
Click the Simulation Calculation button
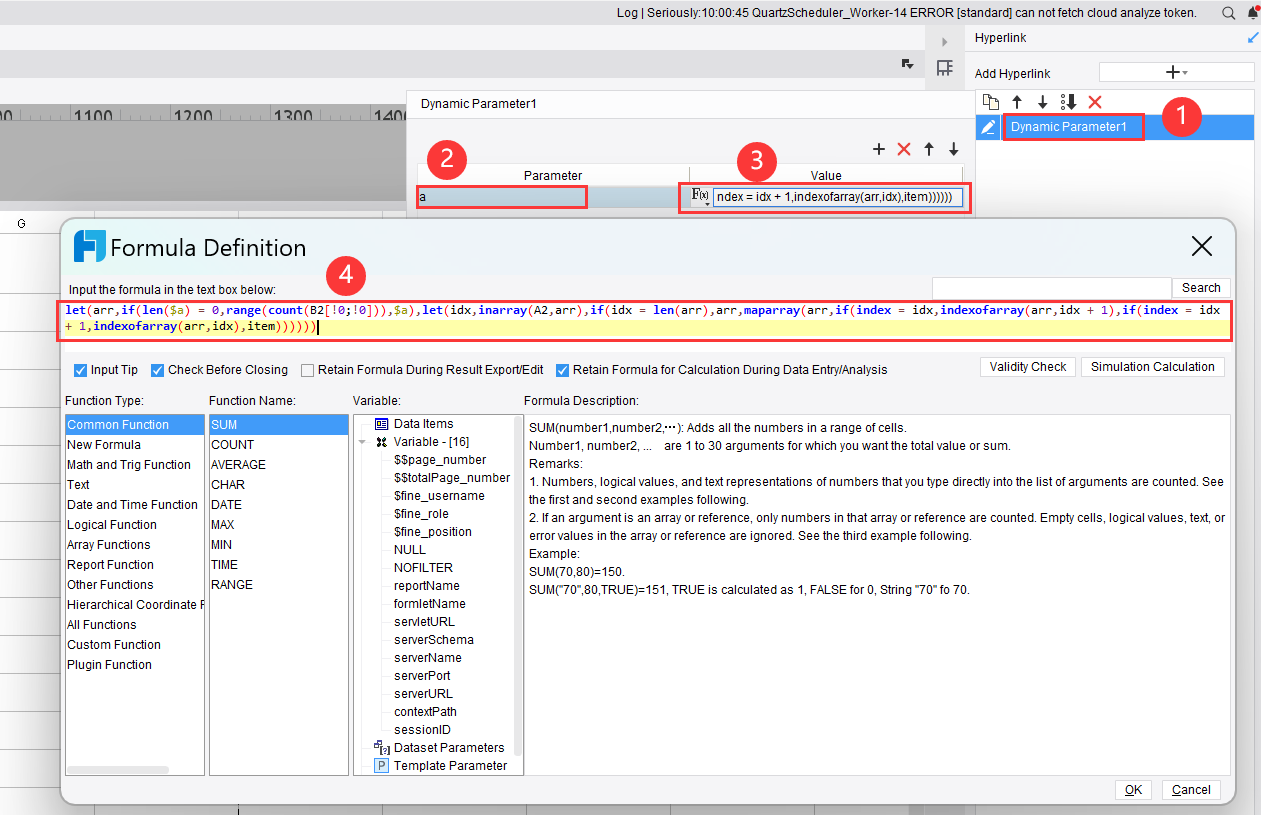1152,367
